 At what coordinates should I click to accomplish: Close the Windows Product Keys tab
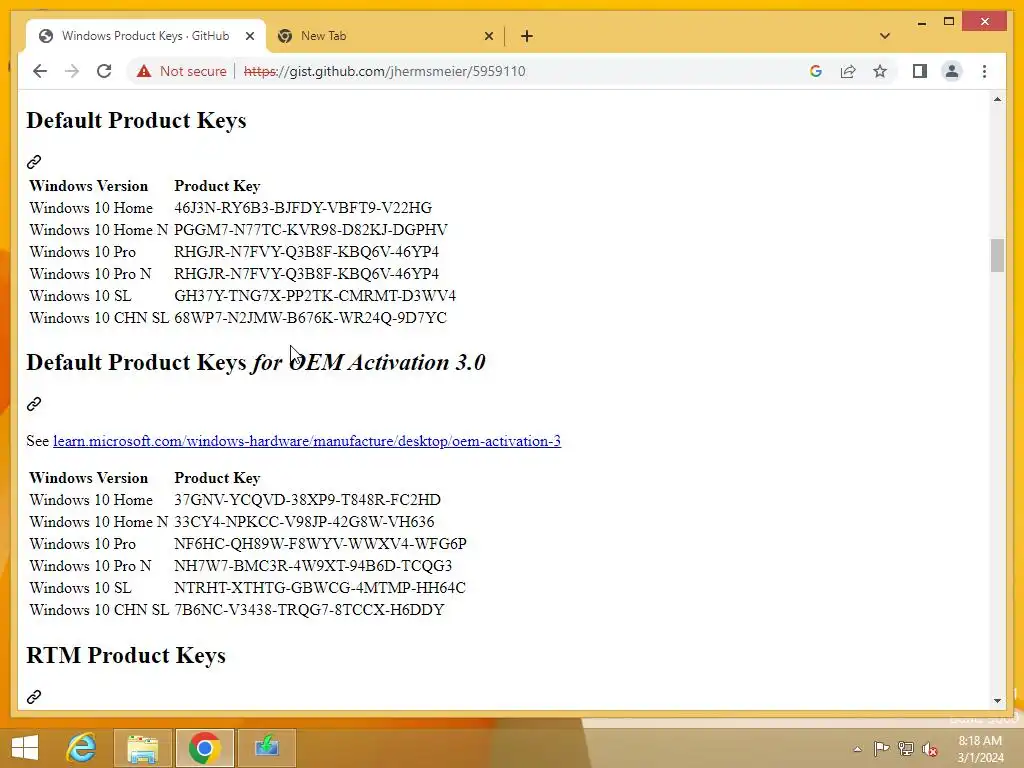coord(249,37)
